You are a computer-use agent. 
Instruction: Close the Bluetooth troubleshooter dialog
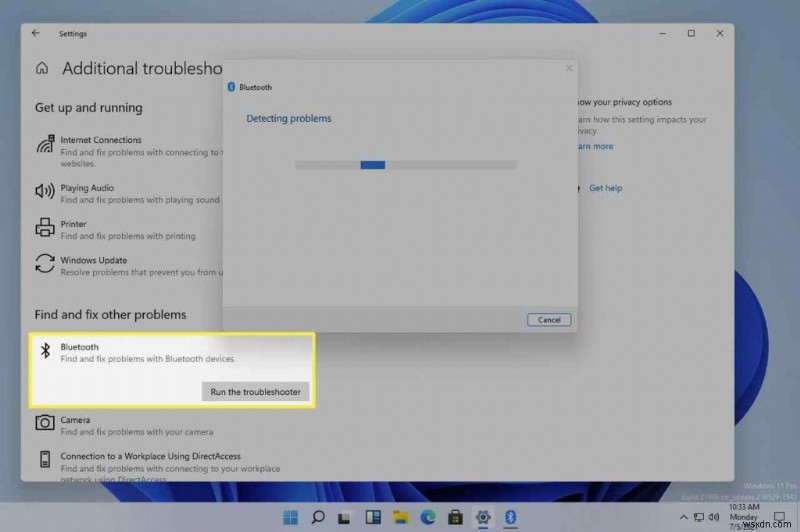(569, 68)
